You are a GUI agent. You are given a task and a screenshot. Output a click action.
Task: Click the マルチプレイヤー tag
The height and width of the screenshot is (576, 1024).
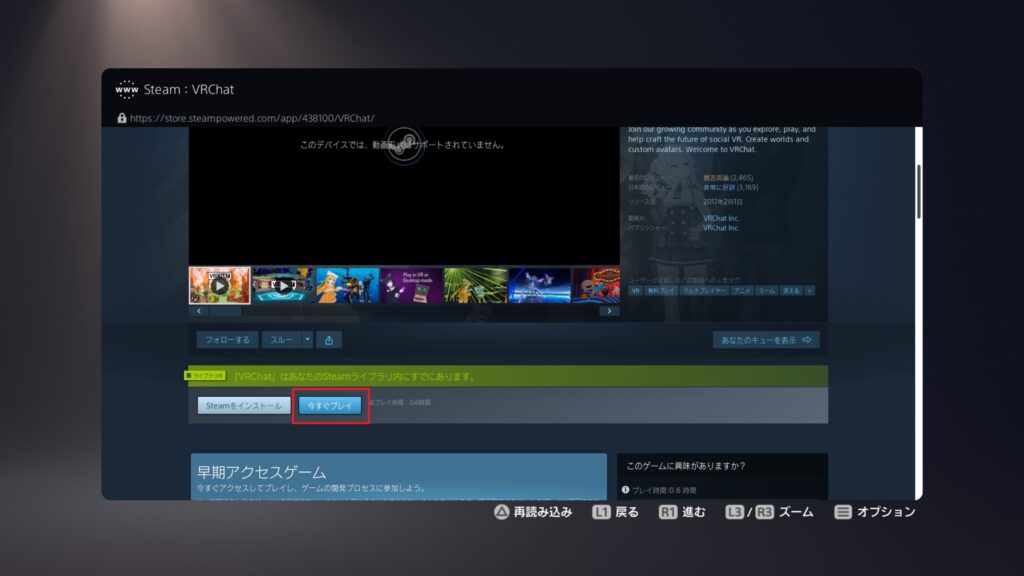(x=704, y=291)
